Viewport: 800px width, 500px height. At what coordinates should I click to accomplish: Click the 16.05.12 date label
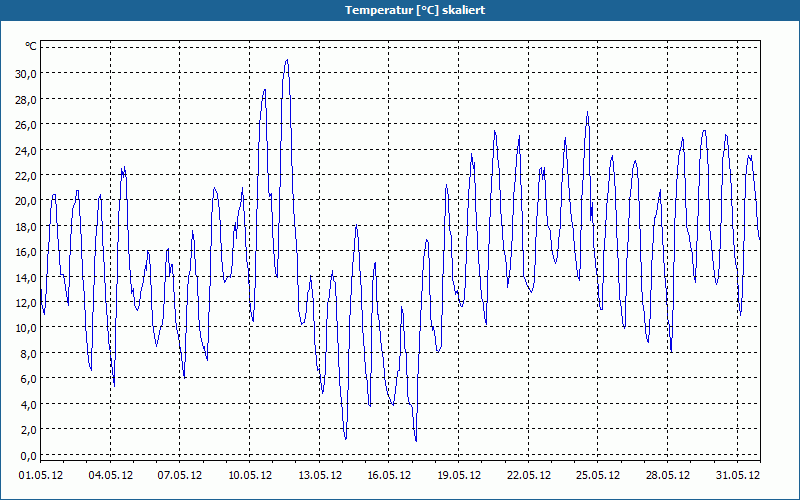point(389,475)
